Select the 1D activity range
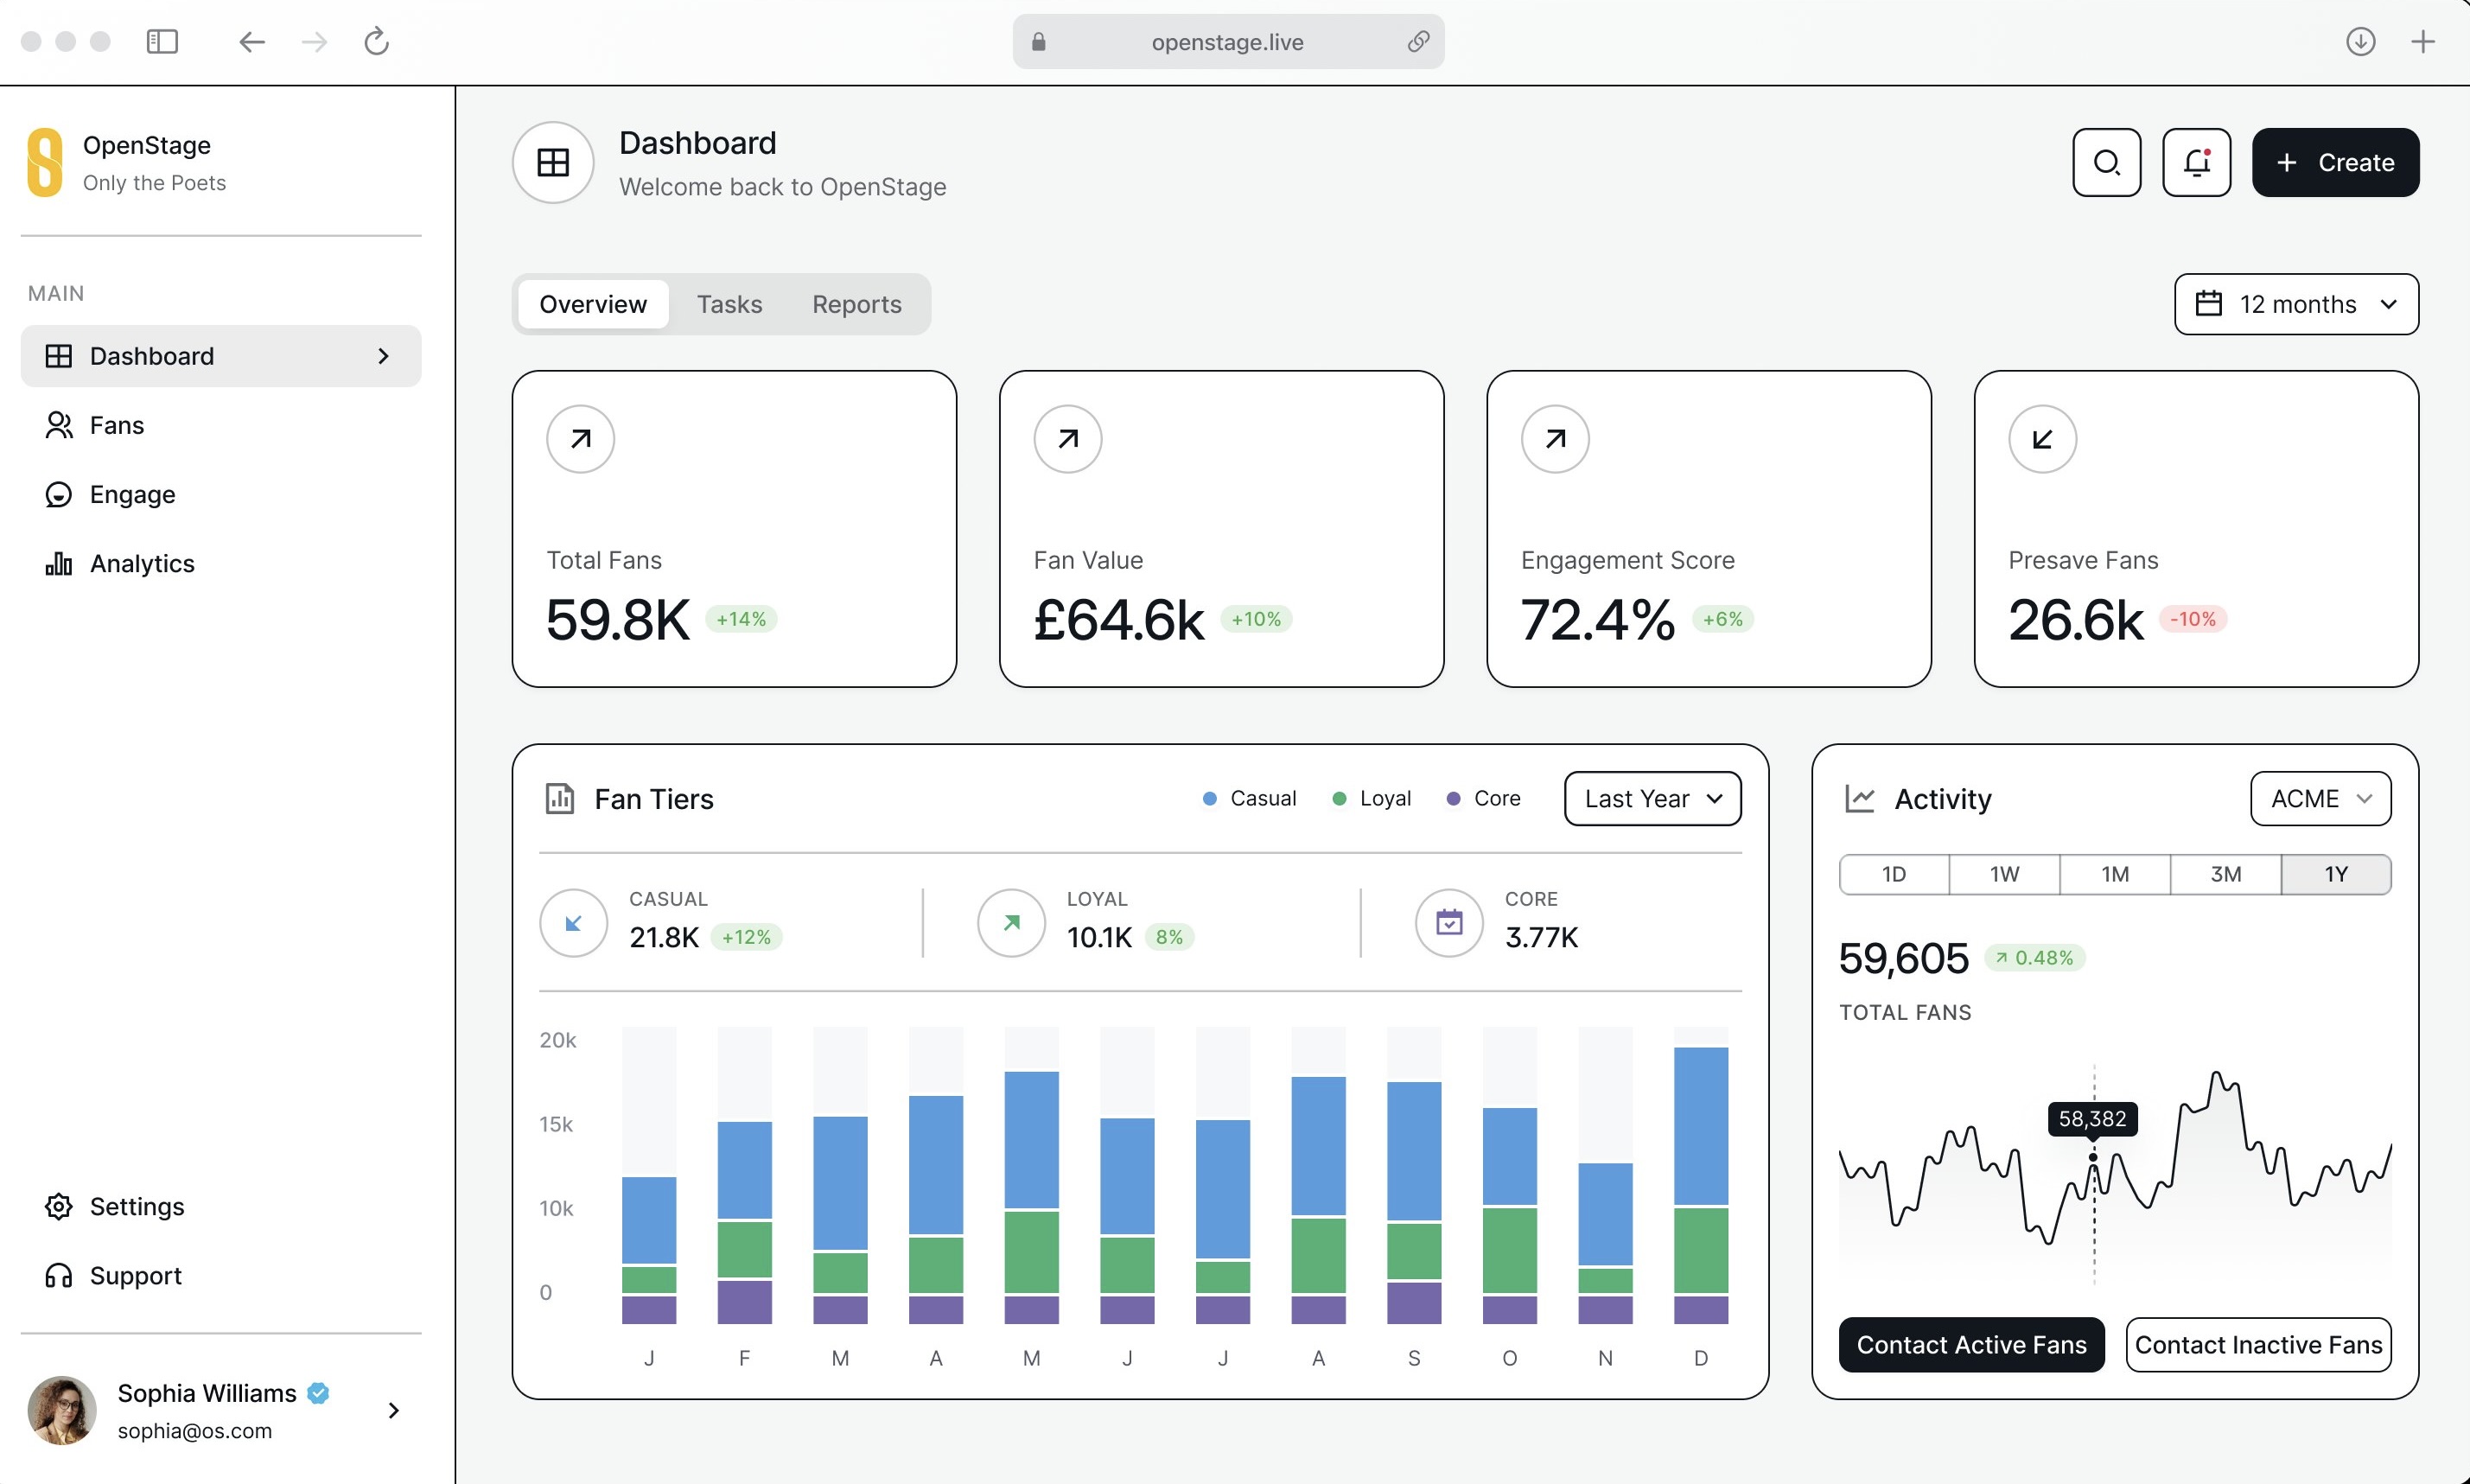The width and height of the screenshot is (2470, 1484). pyautogui.click(x=1893, y=874)
